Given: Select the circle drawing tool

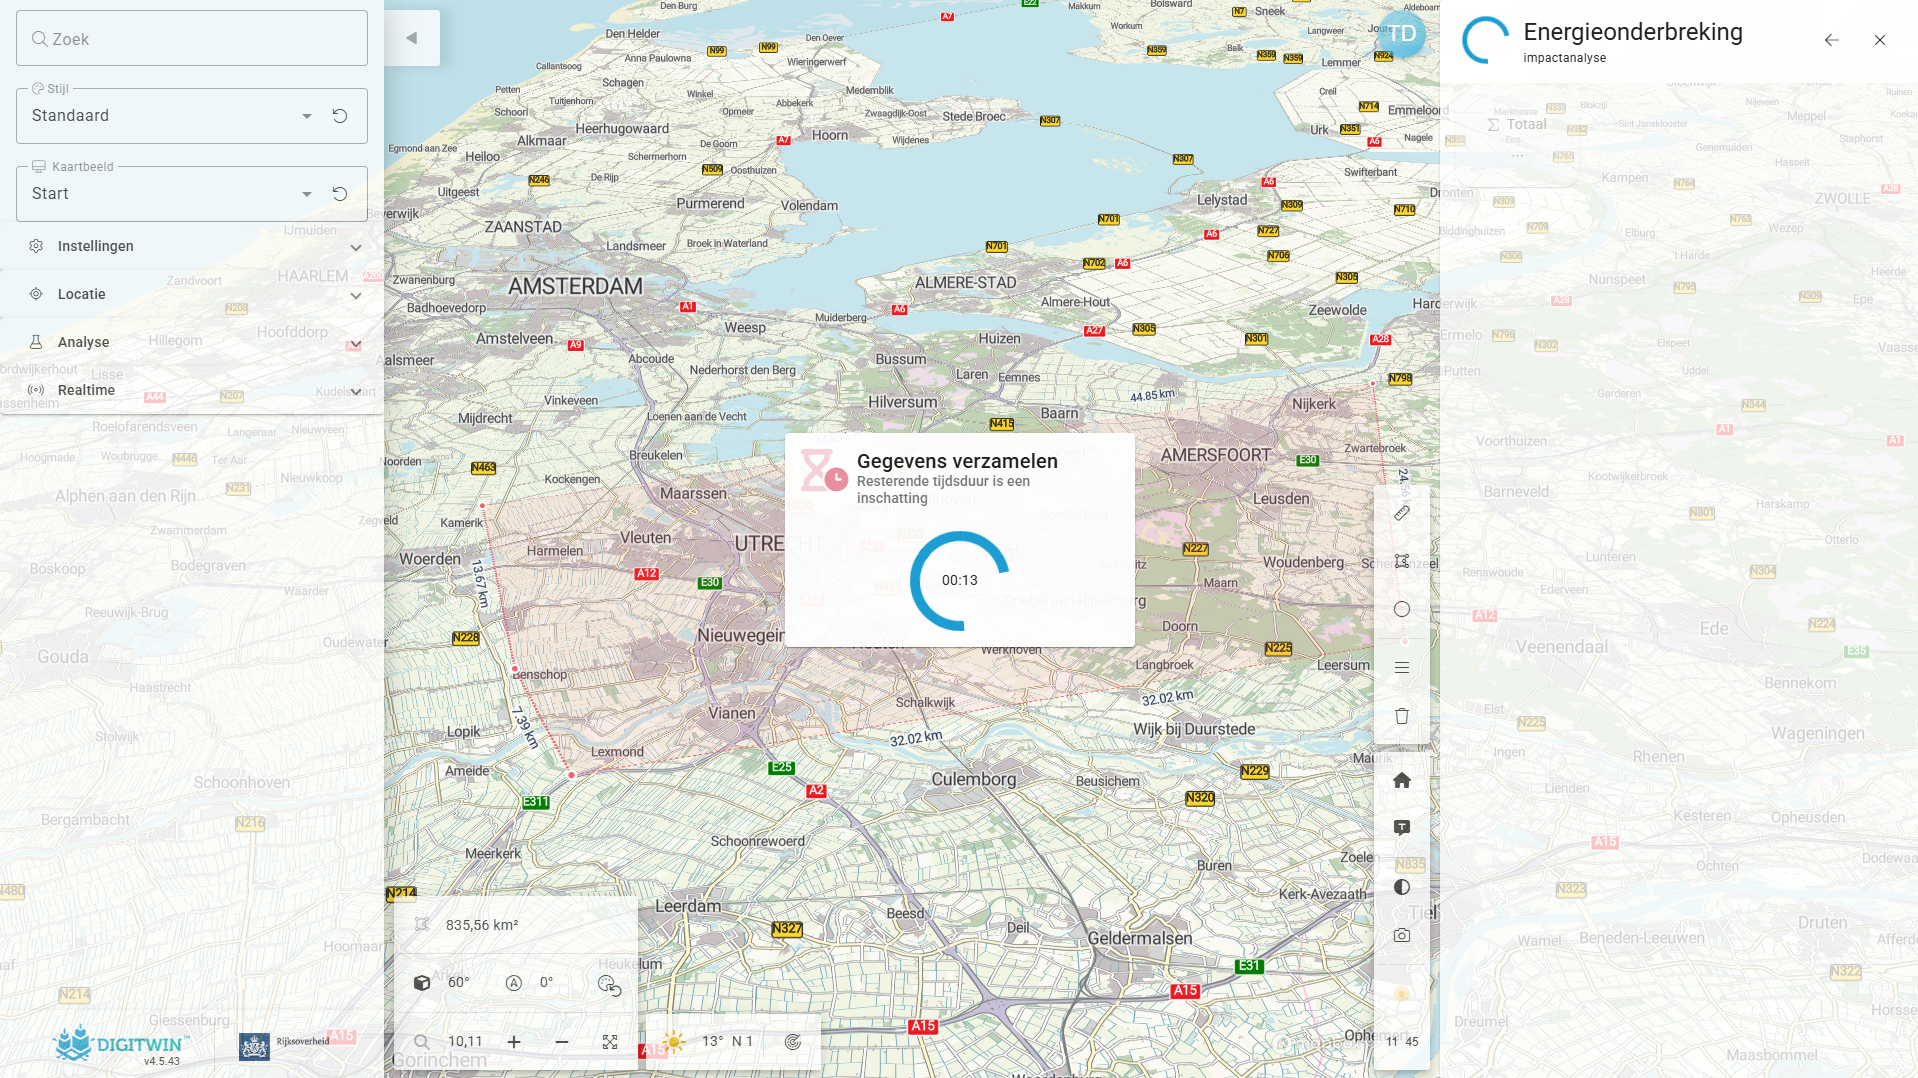Looking at the screenshot, I should 1402,609.
